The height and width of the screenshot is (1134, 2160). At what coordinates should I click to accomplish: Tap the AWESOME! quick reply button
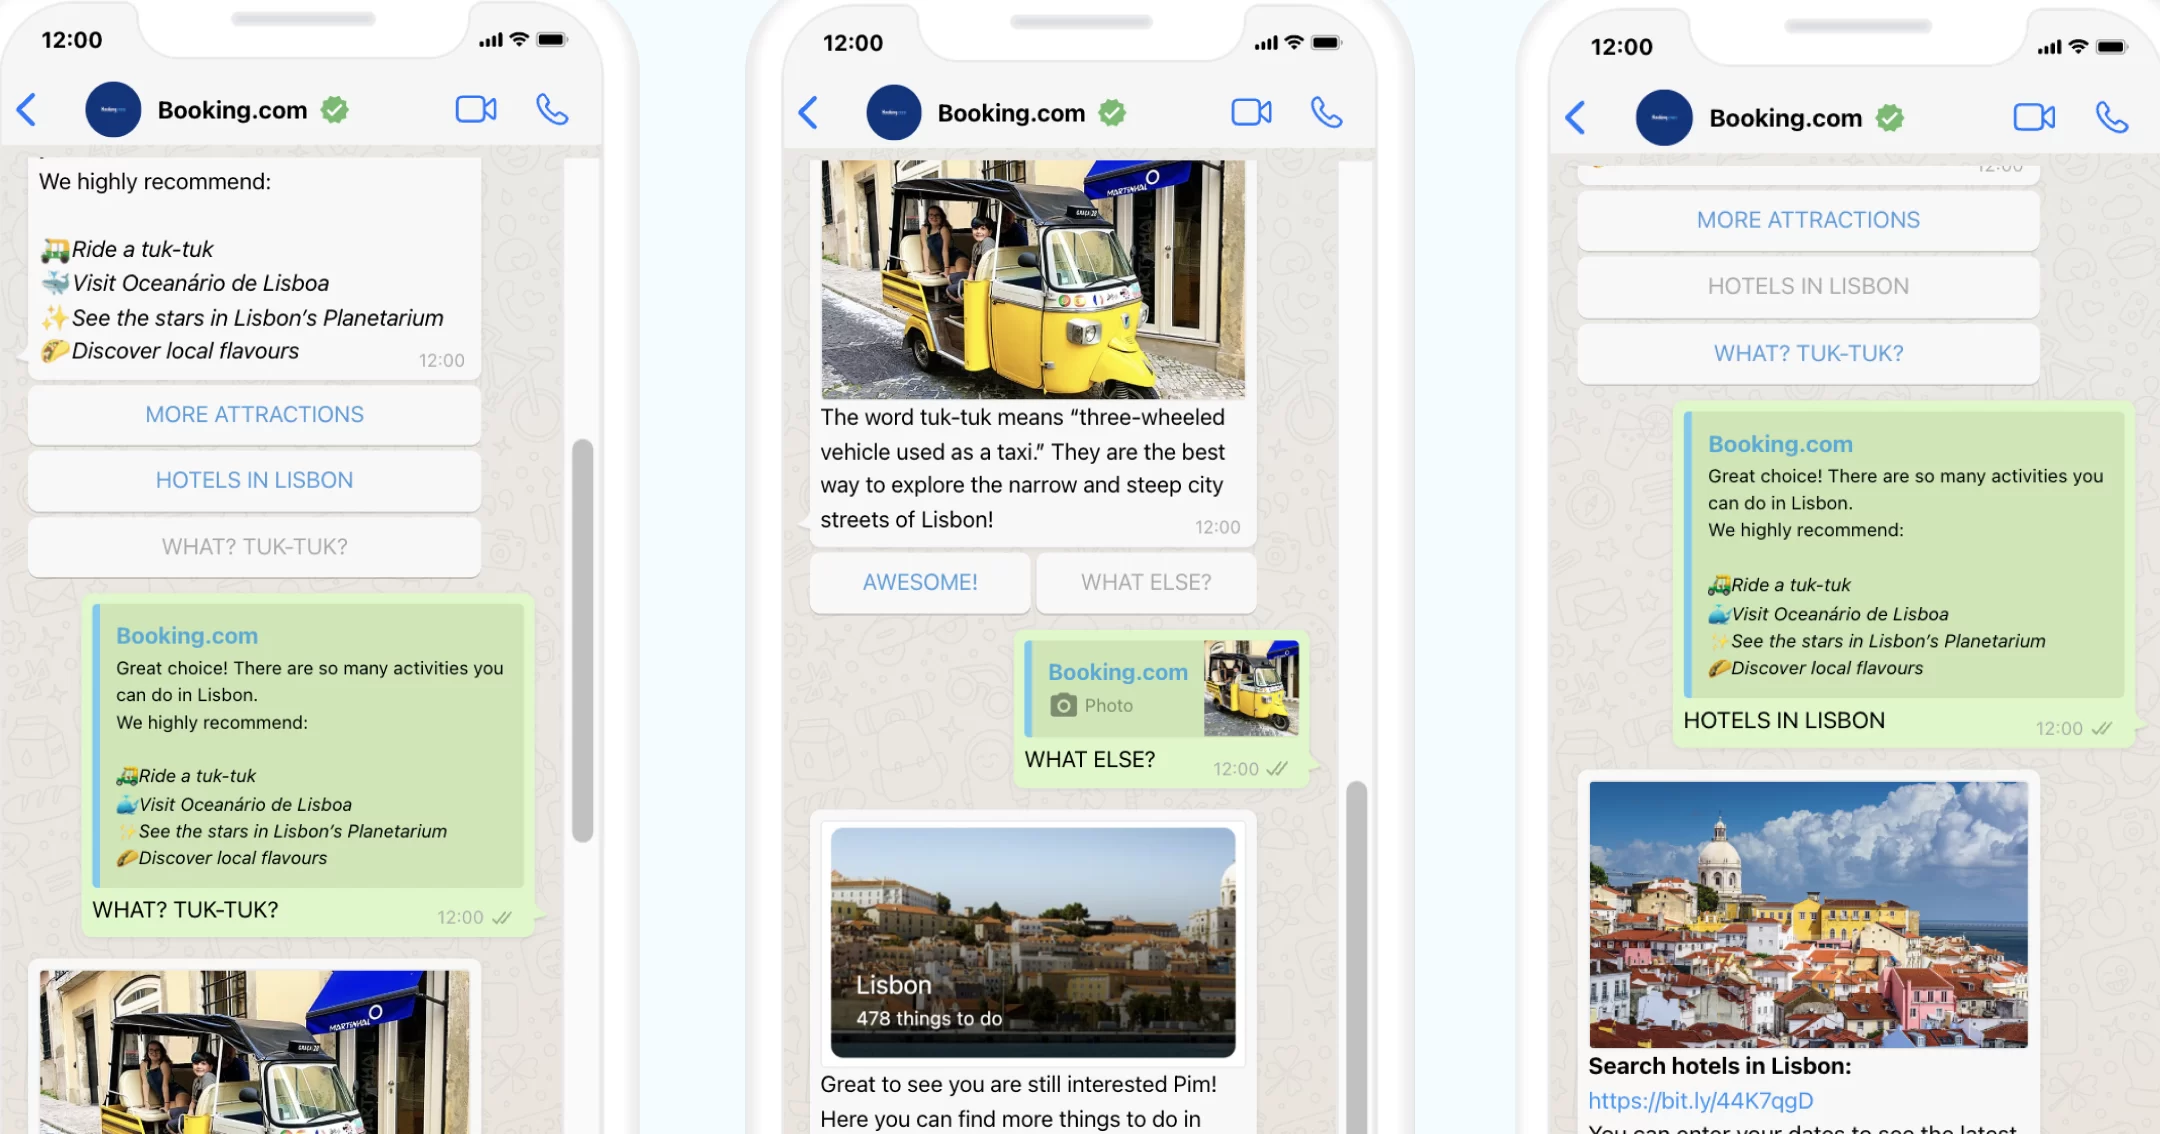[920, 582]
